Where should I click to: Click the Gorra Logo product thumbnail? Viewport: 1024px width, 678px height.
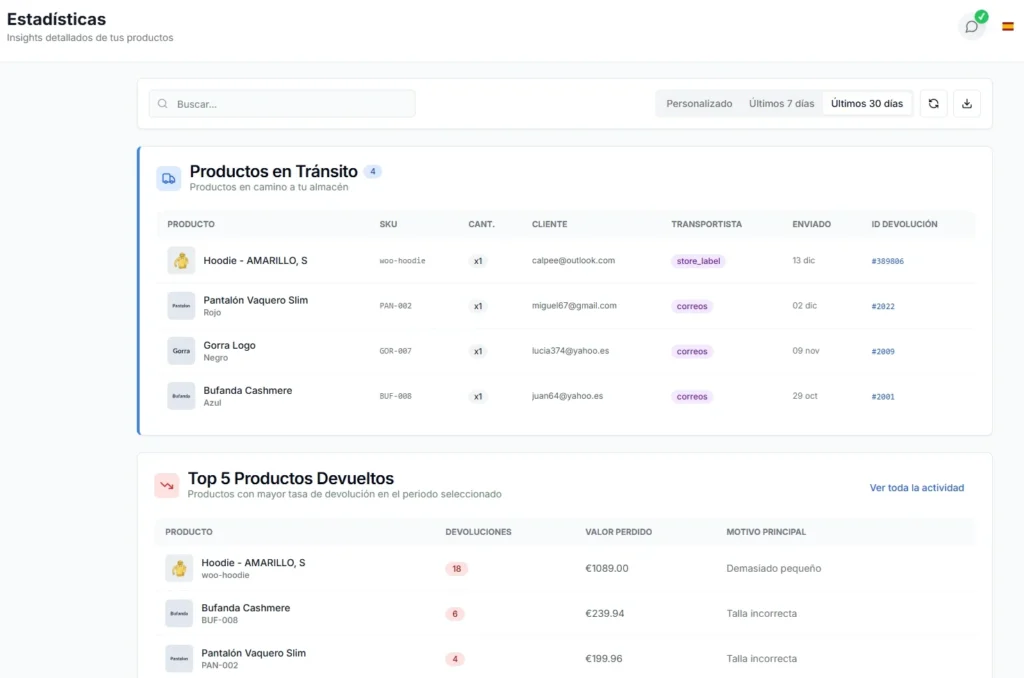click(181, 351)
